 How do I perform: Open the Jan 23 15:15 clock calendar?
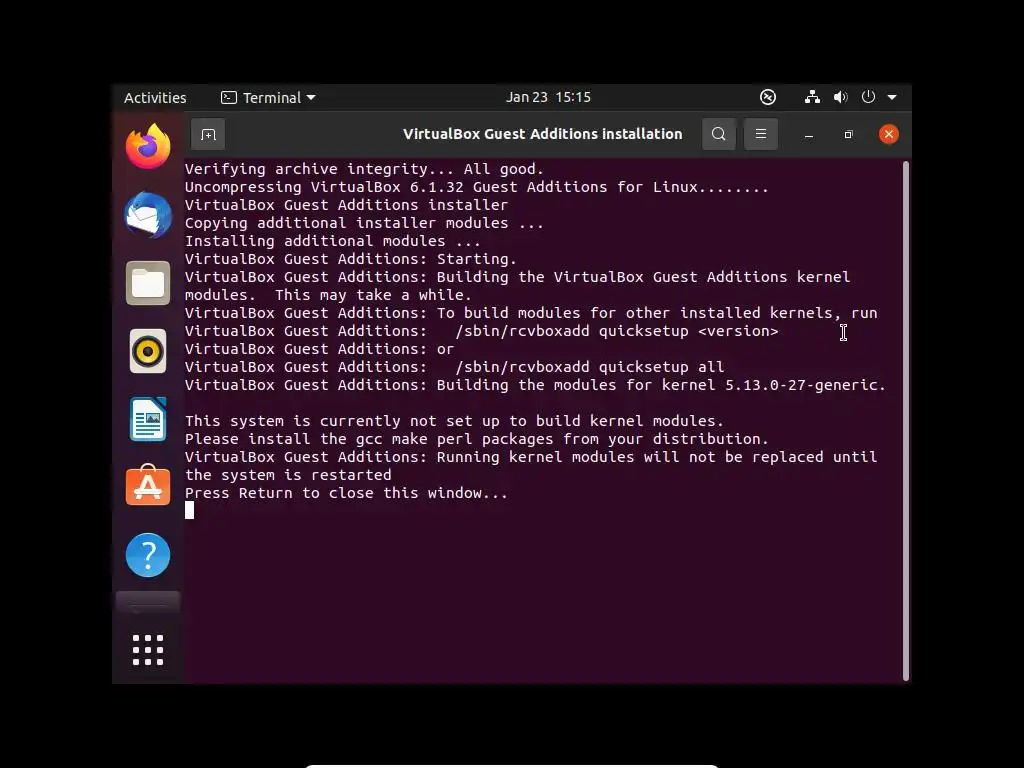pyautogui.click(x=549, y=97)
